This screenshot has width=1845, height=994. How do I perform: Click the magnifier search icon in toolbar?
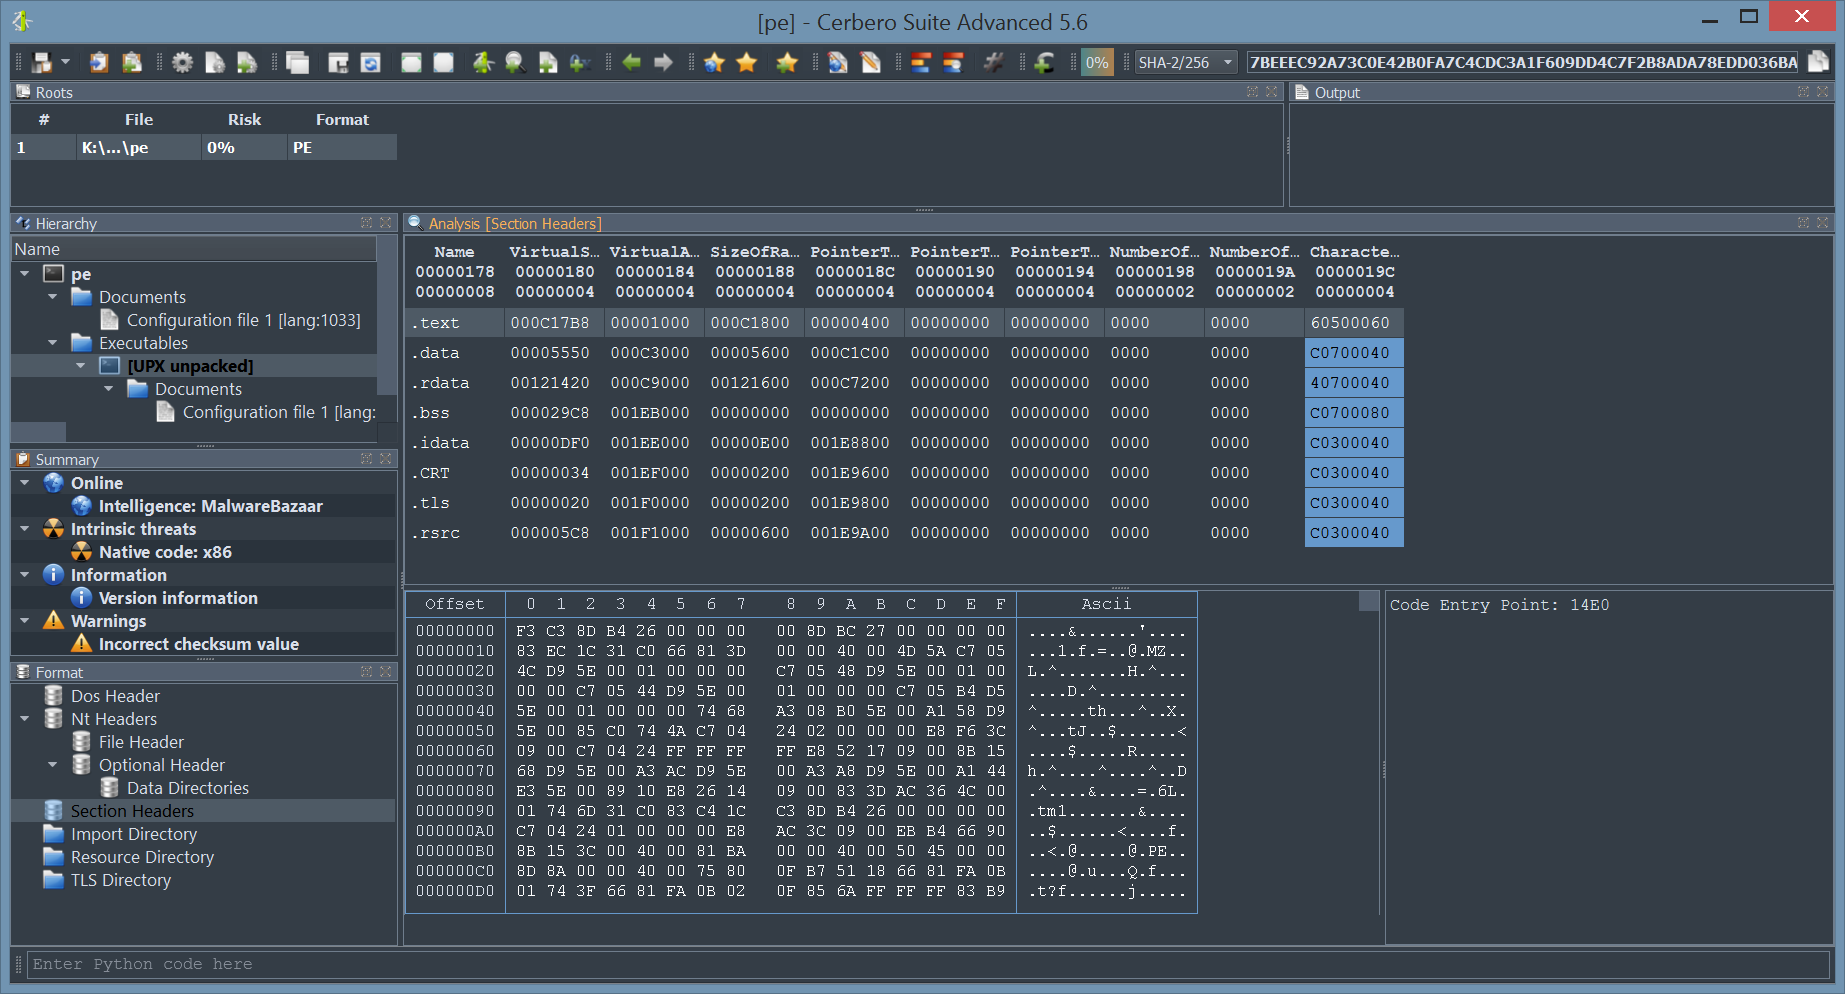click(x=515, y=63)
